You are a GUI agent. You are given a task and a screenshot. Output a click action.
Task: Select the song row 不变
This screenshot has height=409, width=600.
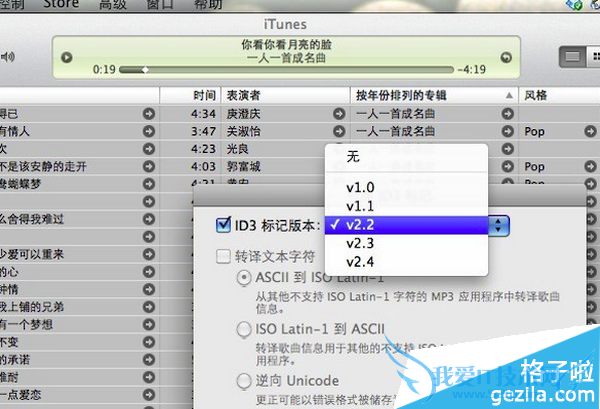[x=80, y=342]
